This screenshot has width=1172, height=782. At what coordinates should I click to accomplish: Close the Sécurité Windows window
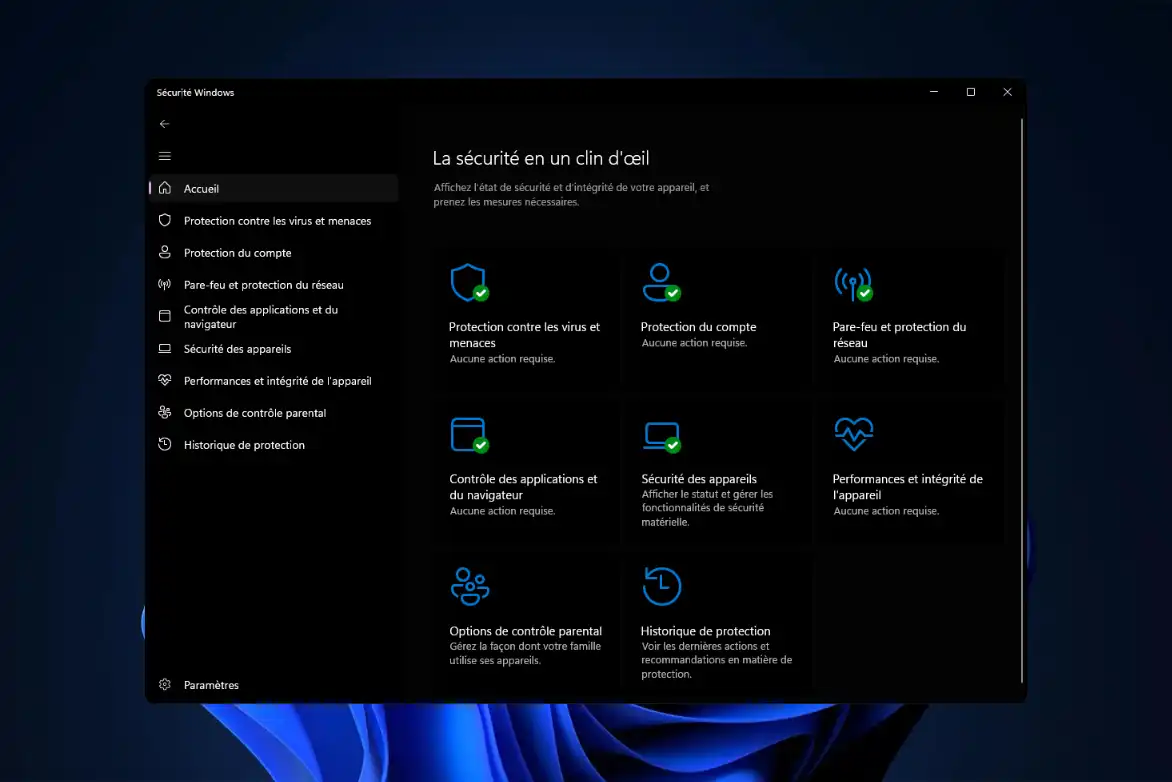coord(1007,92)
